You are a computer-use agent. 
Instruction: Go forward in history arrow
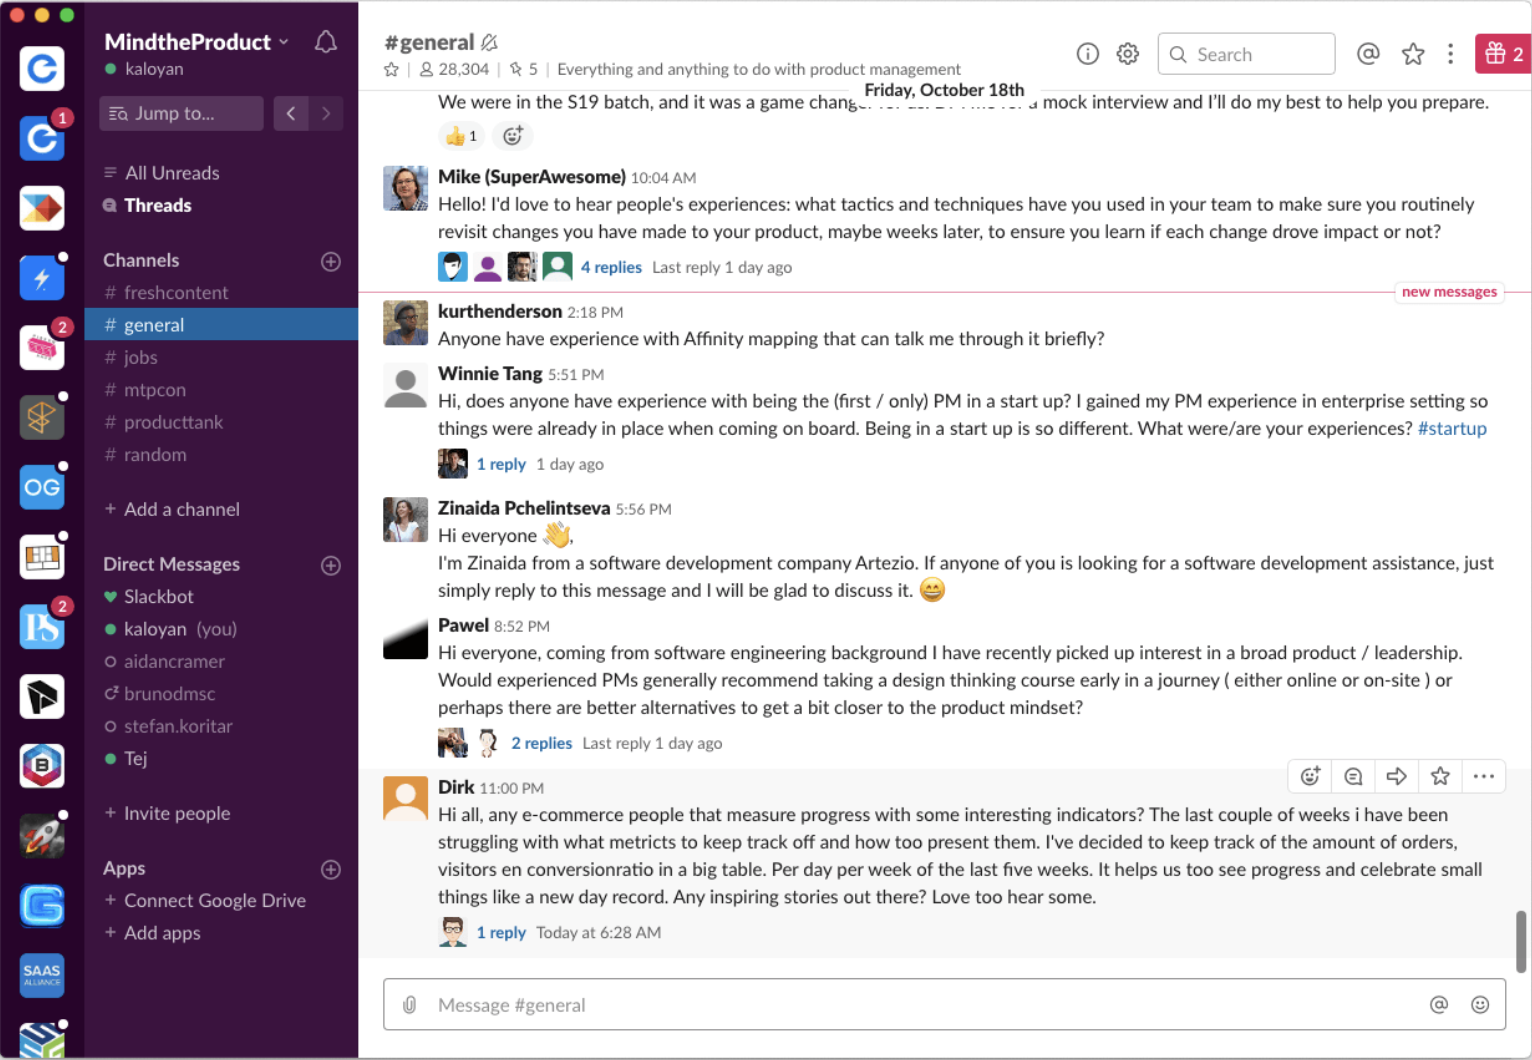pos(326,113)
